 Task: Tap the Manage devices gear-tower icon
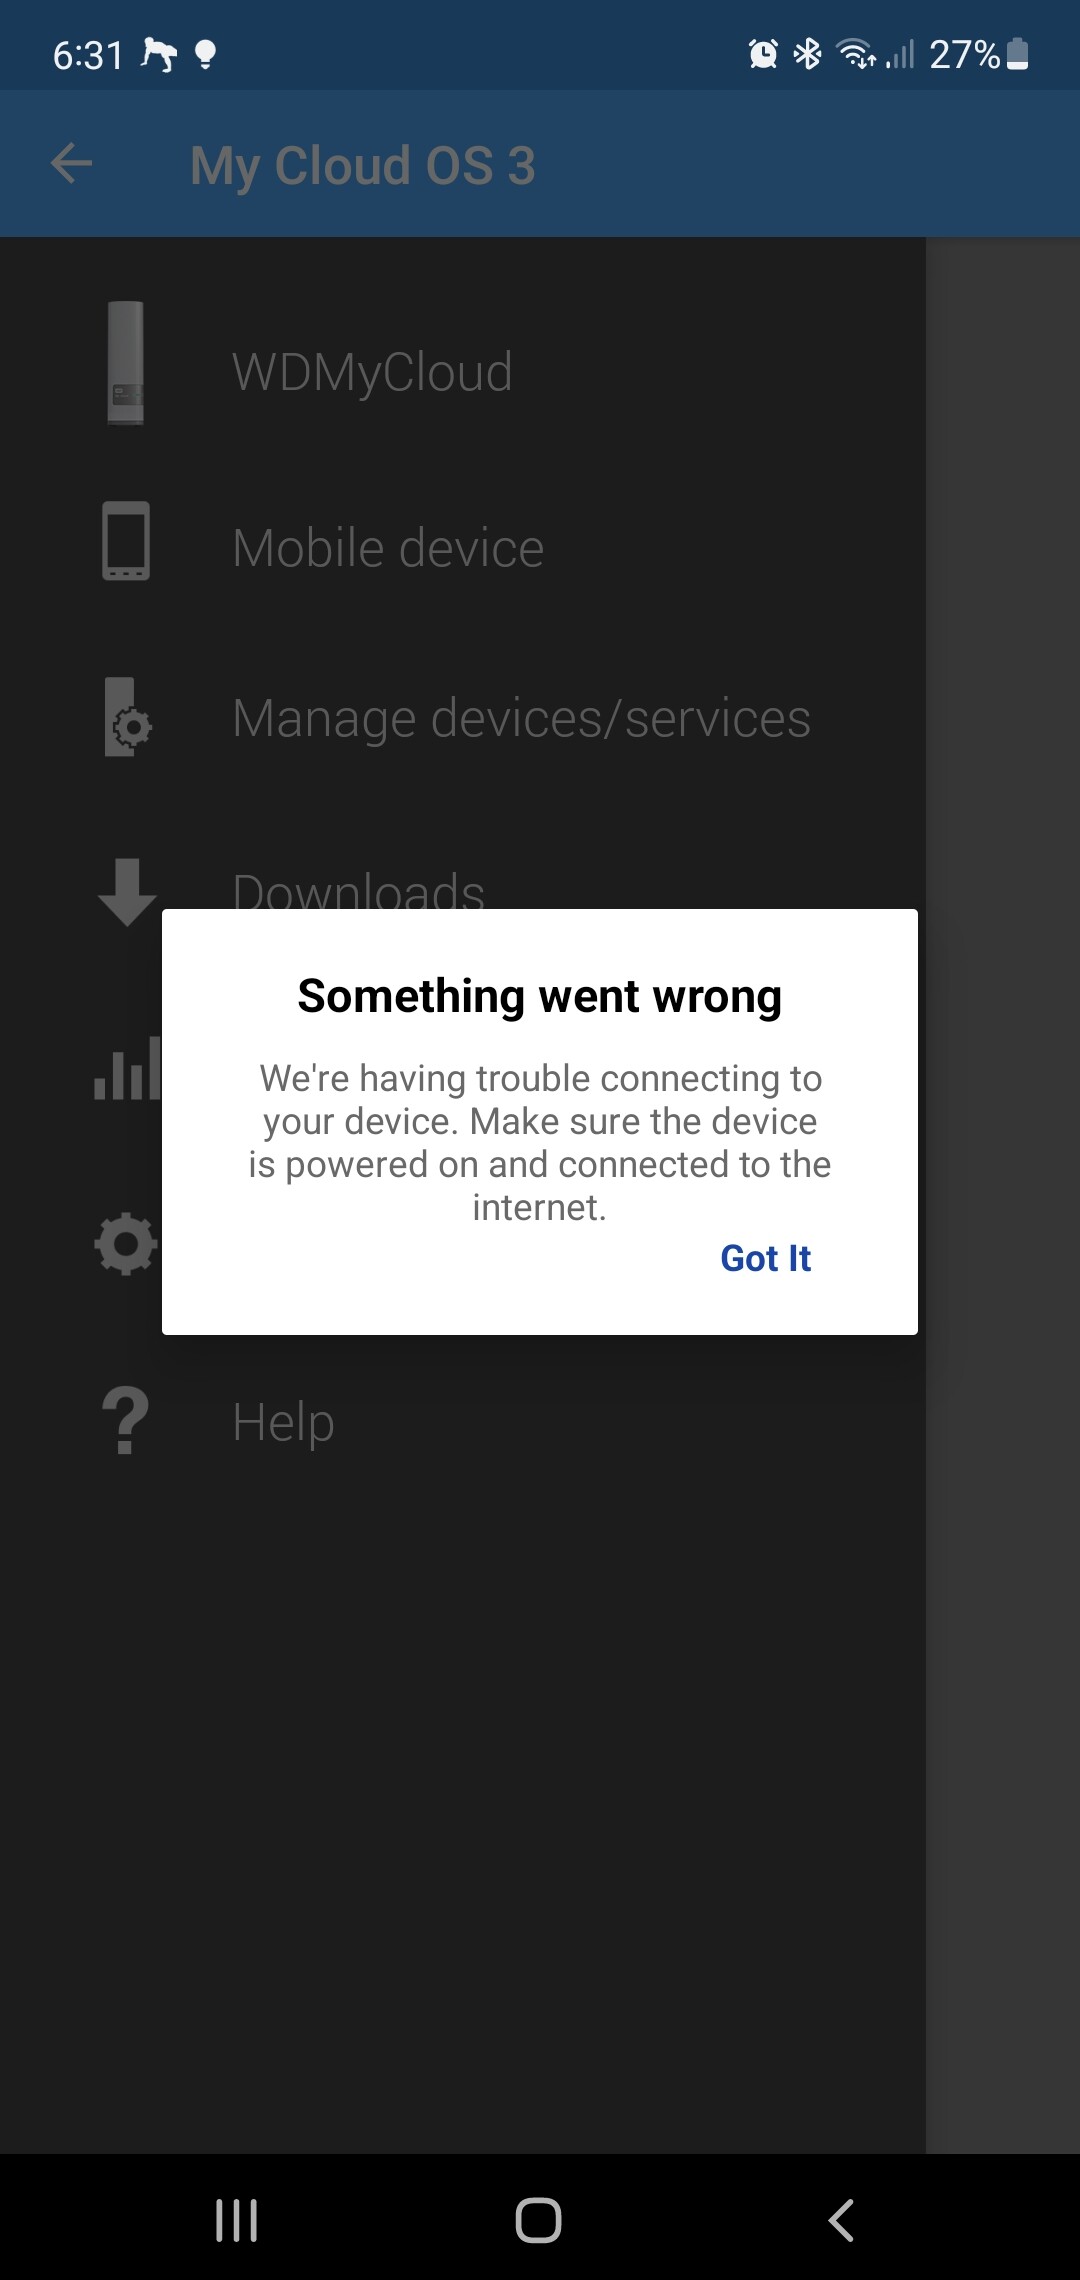point(128,717)
